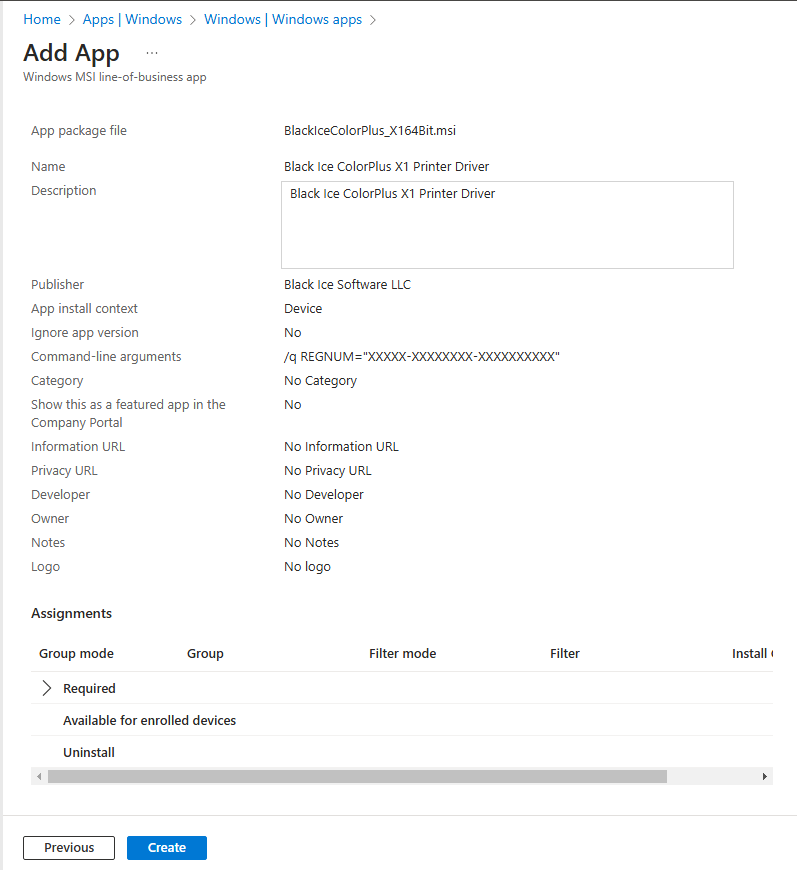Open the ellipsis menu beside Add App
This screenshot has height=870, width=797.
[x=152, y=53]
